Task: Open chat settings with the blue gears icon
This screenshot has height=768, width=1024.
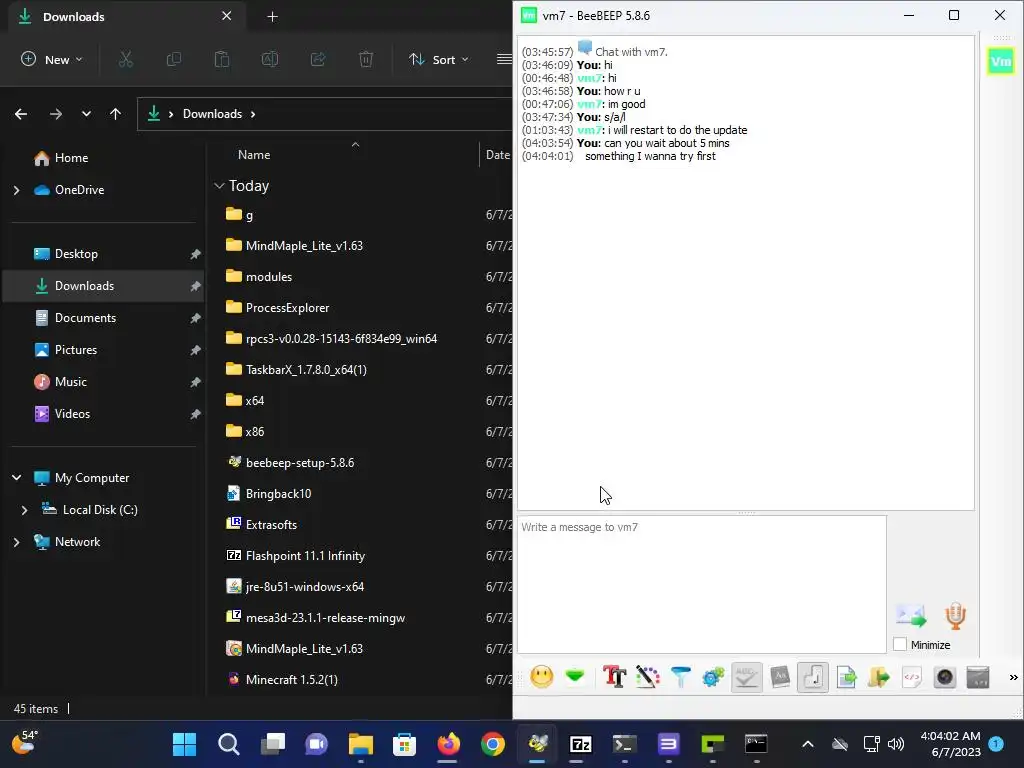Action: pos(713,677)
